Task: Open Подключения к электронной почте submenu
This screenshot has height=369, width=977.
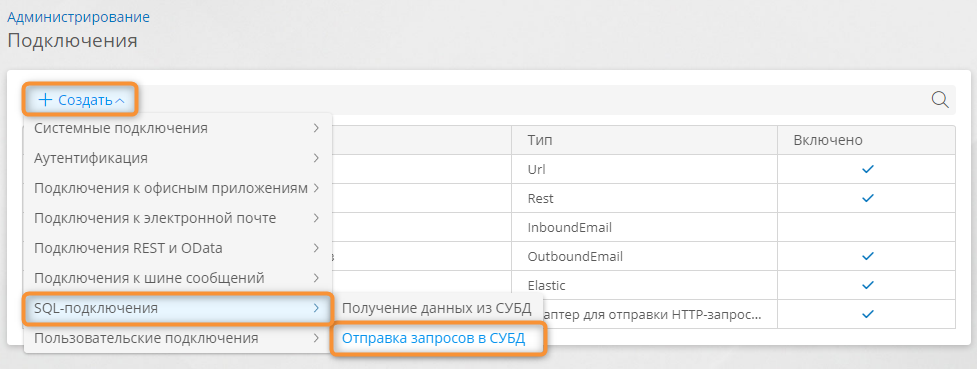Action: pos(178,218)
